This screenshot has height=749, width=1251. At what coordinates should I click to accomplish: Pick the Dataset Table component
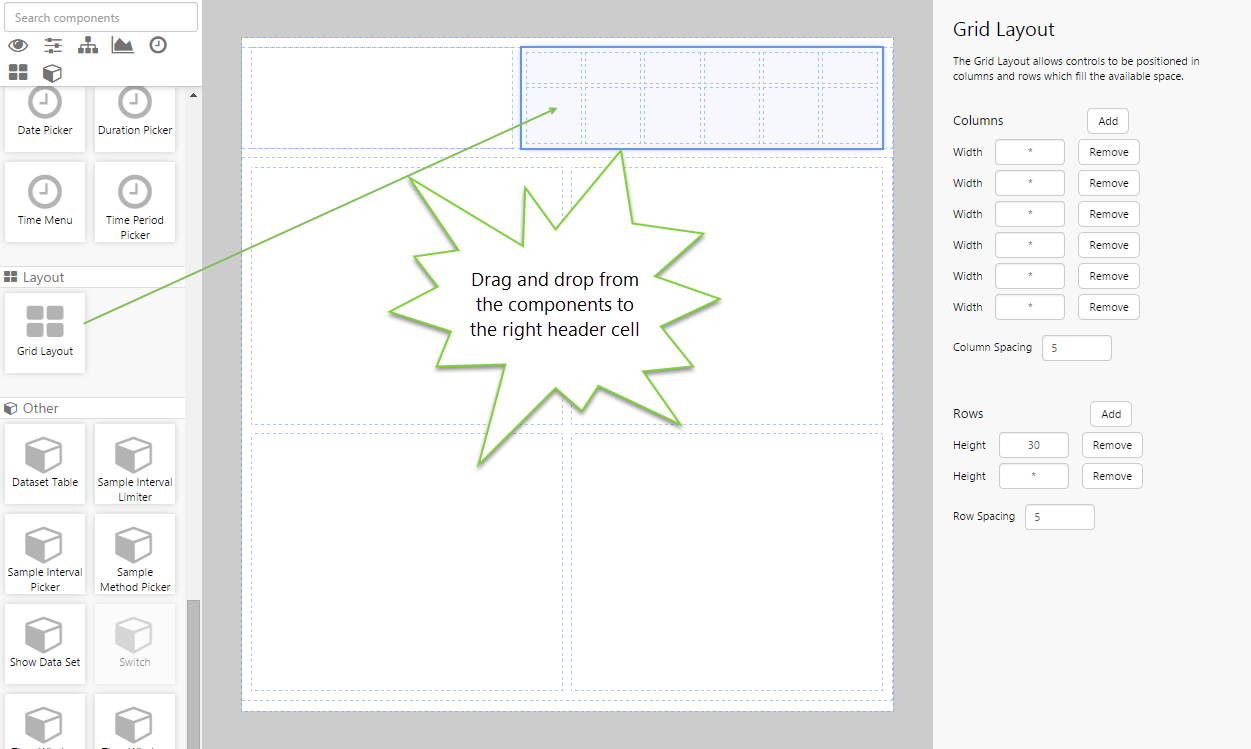[45, 463]
